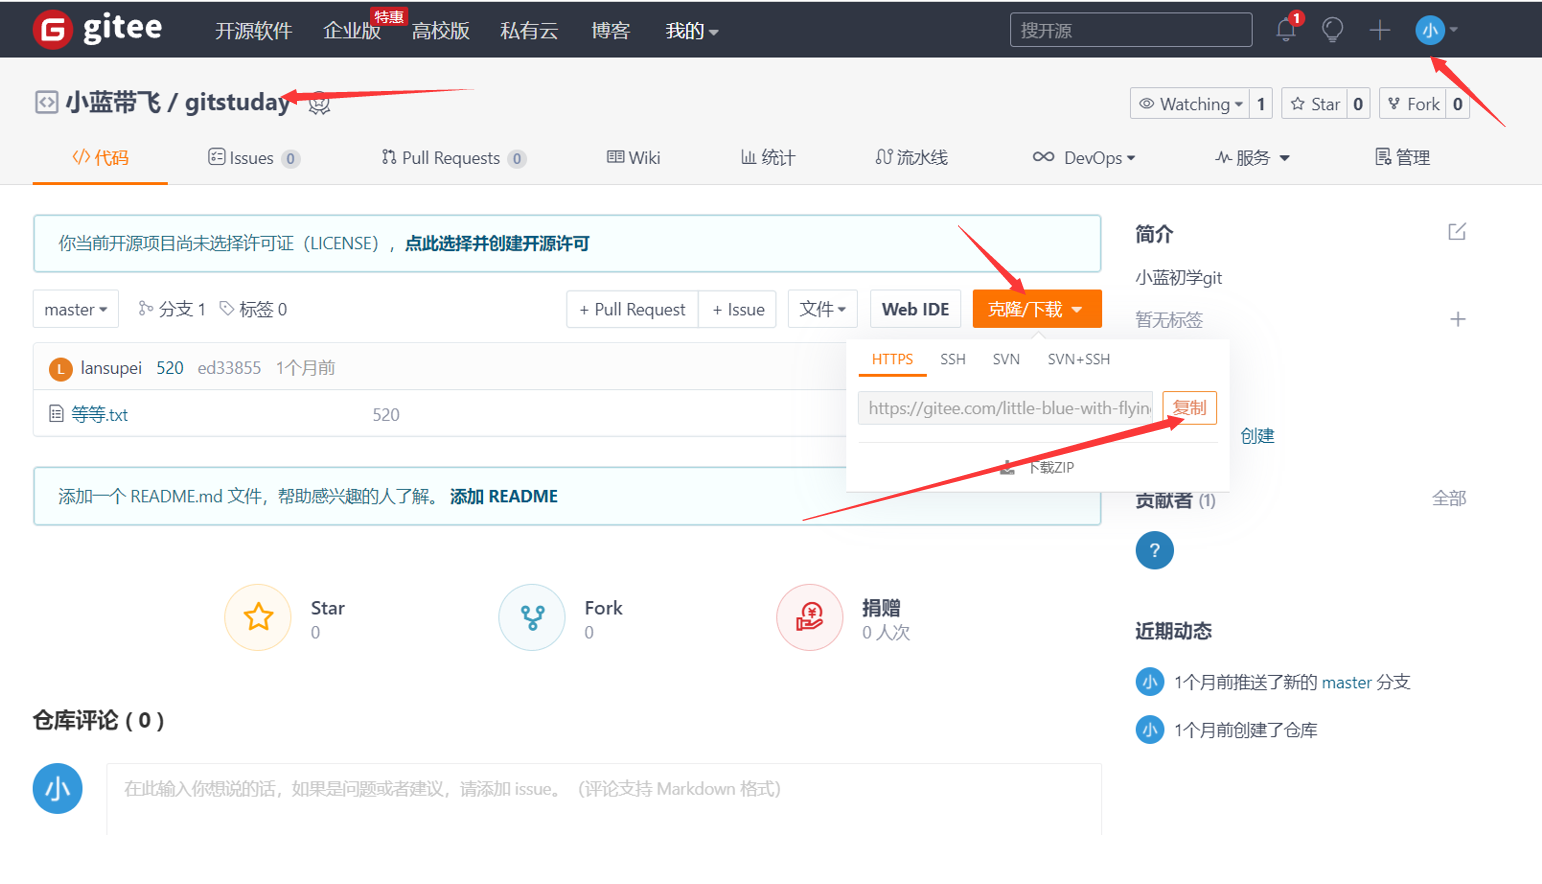Open the Issues tab

click(x=254, y=158)
